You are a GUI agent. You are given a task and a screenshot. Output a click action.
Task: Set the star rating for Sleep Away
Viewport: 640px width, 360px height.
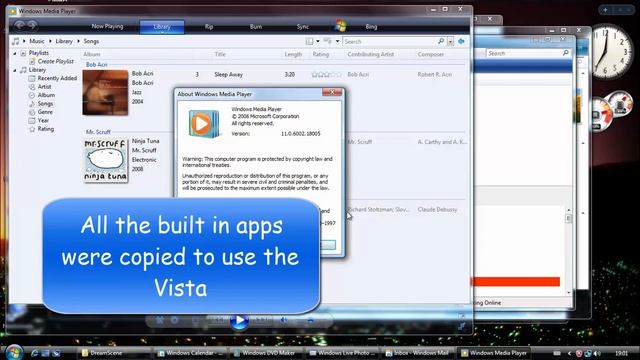coord(327,75)
